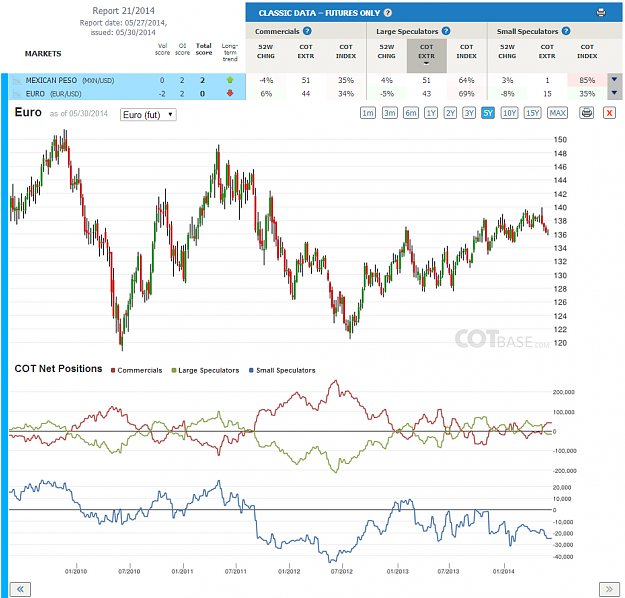This screenshot has height=598, width=625.
Task: Close the Euro chart with red X
Action: 609,113
